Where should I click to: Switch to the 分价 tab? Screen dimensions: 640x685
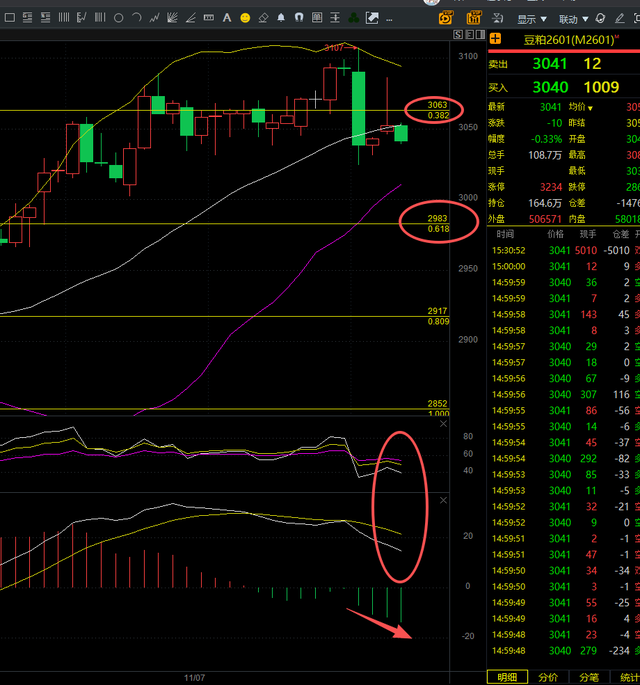[x=548, y=677]
